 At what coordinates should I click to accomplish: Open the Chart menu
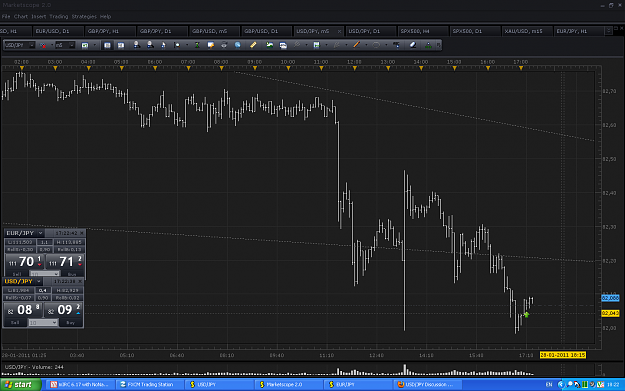21,17
